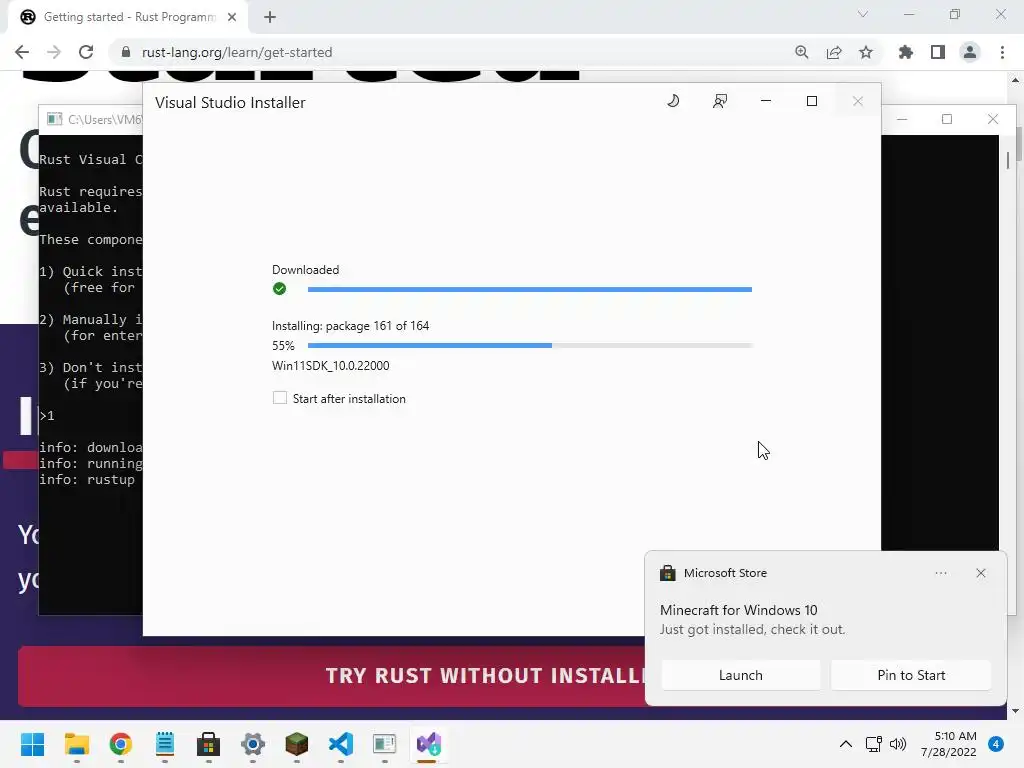Toggle dark theme moon icon in Visual Studio Installer

click(673, 101)
